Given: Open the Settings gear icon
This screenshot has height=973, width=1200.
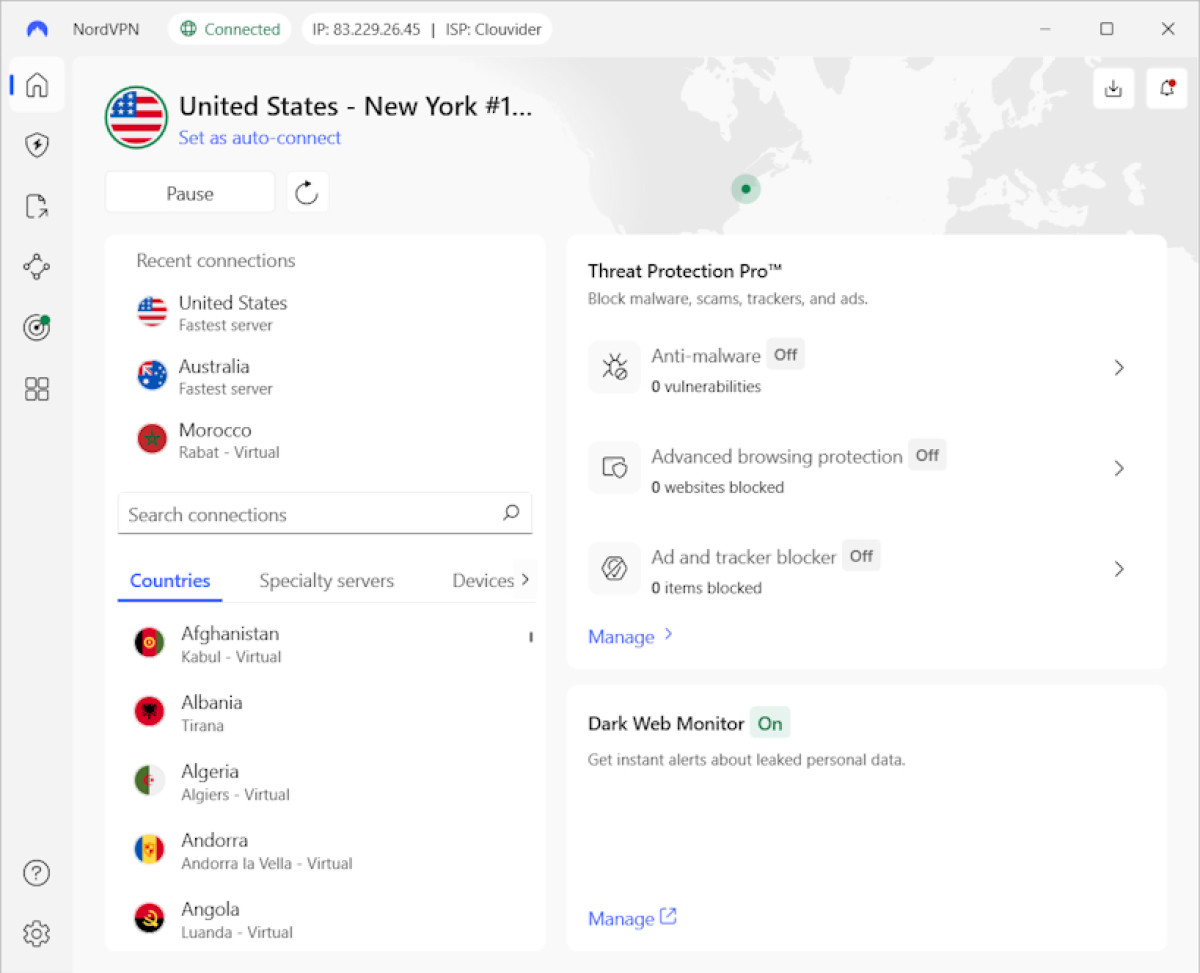Looking at the screenshot, I should 37,934.
